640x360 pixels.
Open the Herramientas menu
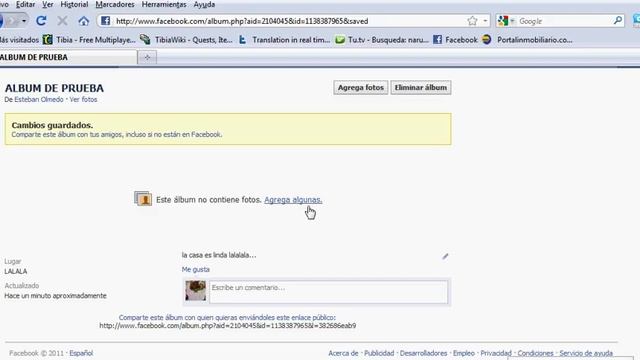[164, 4]
